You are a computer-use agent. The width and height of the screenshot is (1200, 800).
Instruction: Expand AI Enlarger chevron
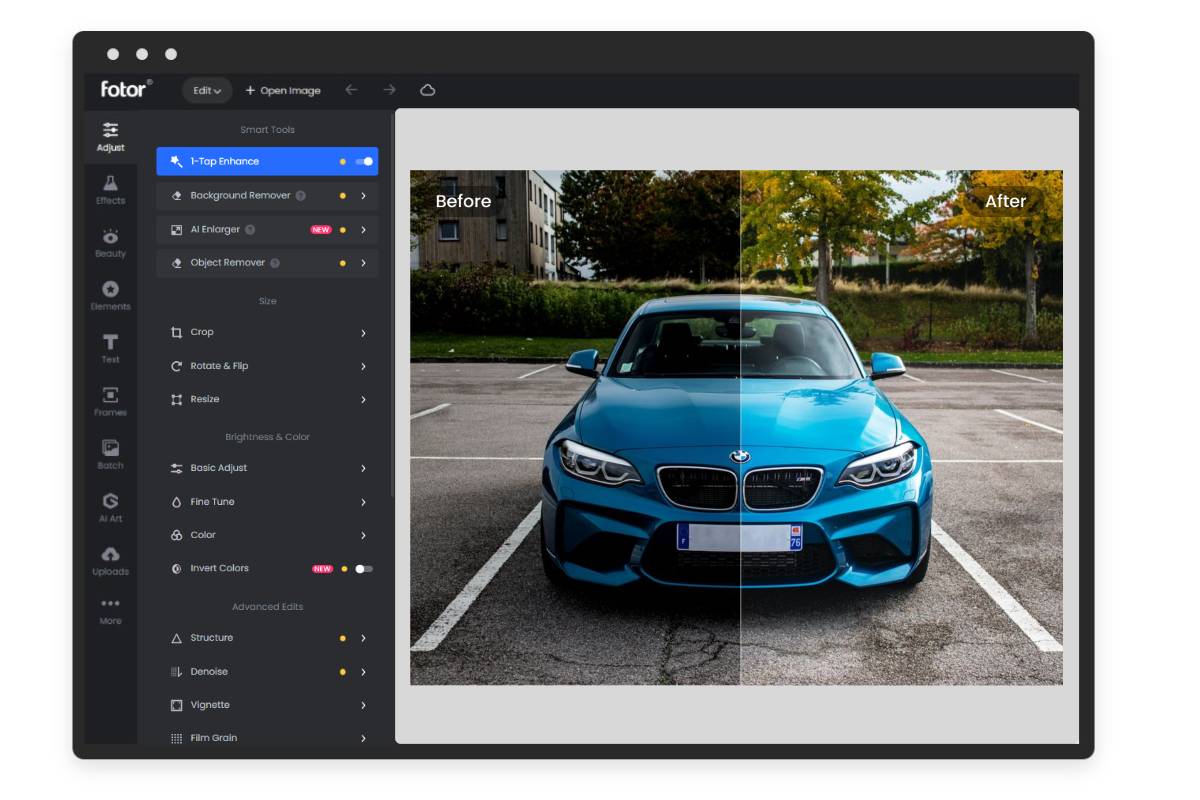point(363,229)
